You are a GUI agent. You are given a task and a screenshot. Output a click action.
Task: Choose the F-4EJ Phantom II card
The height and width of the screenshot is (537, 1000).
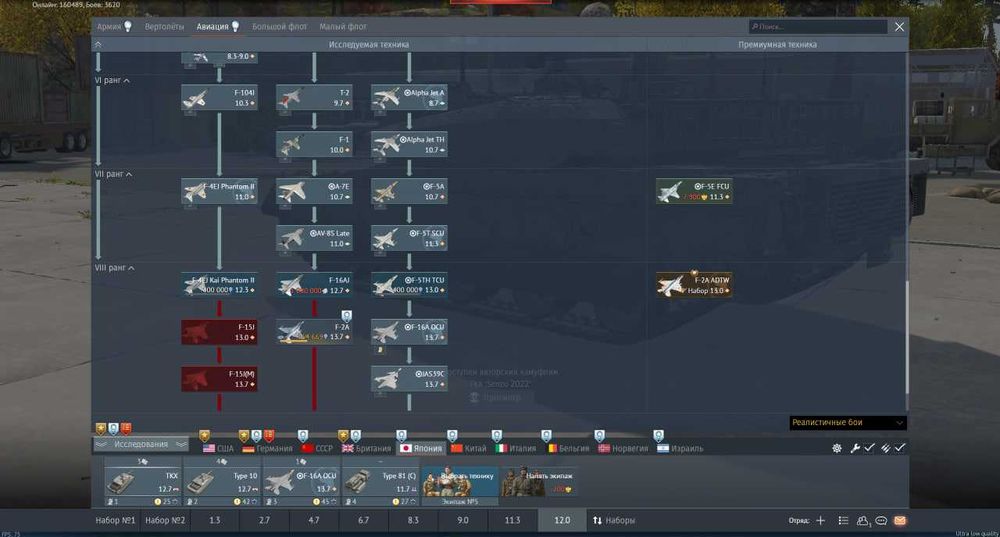point(219,191)
